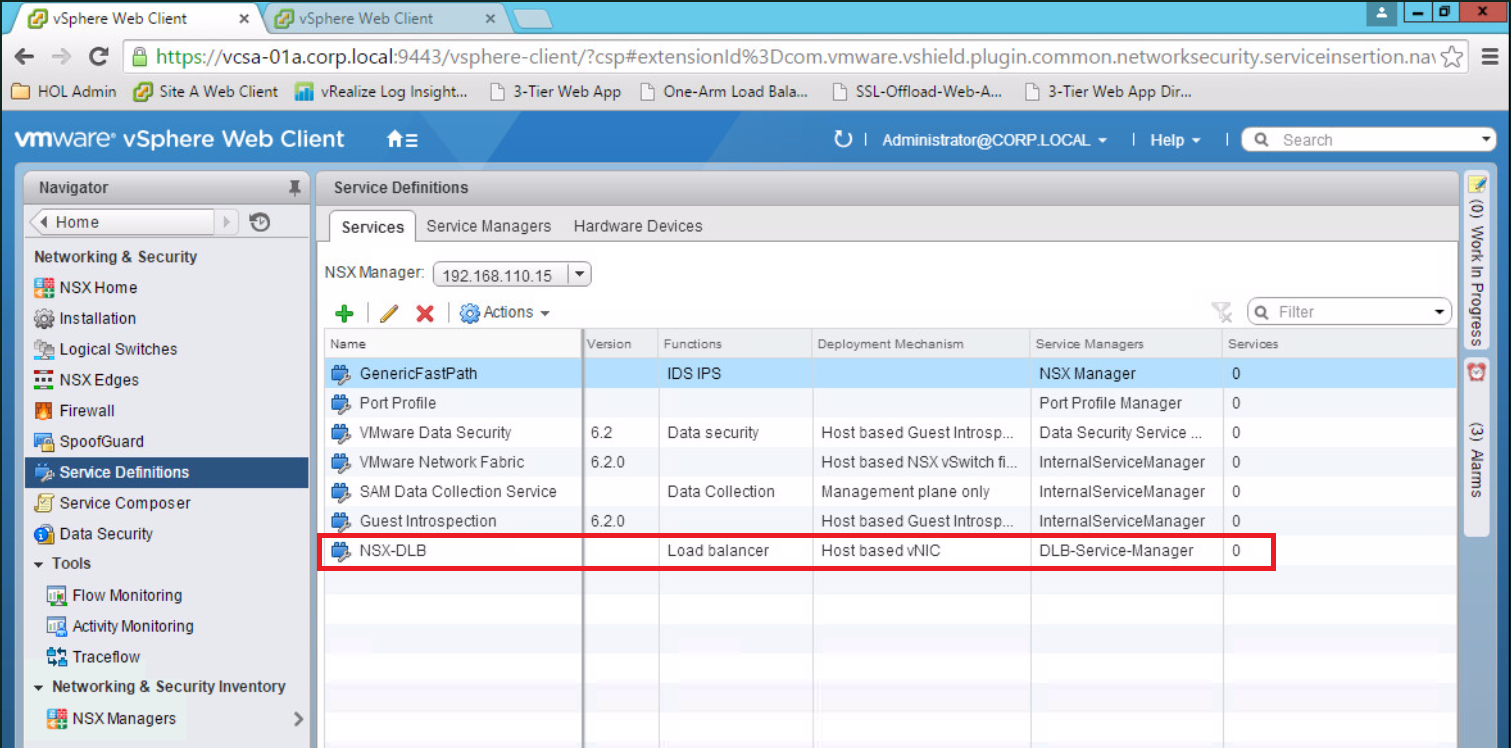Click the NSX Edges icon
The height and width of the screenshot is (748, 1511).
pos(44,380)
